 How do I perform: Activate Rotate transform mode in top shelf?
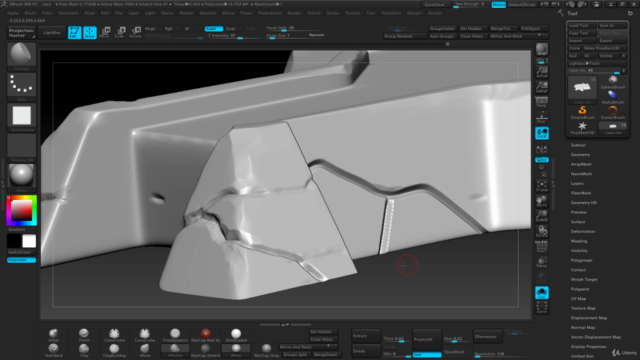click(135, 32)
